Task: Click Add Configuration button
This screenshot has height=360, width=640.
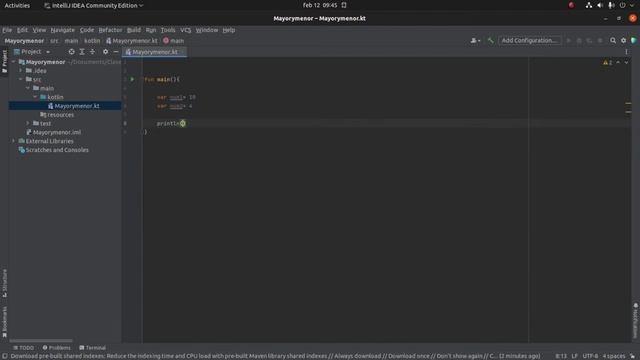Action: pyautogui.click(x=529, y=40)
